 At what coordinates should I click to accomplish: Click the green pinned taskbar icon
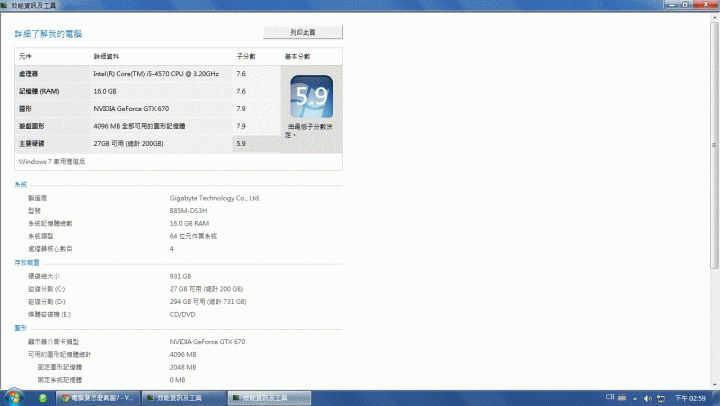point(43,398)
